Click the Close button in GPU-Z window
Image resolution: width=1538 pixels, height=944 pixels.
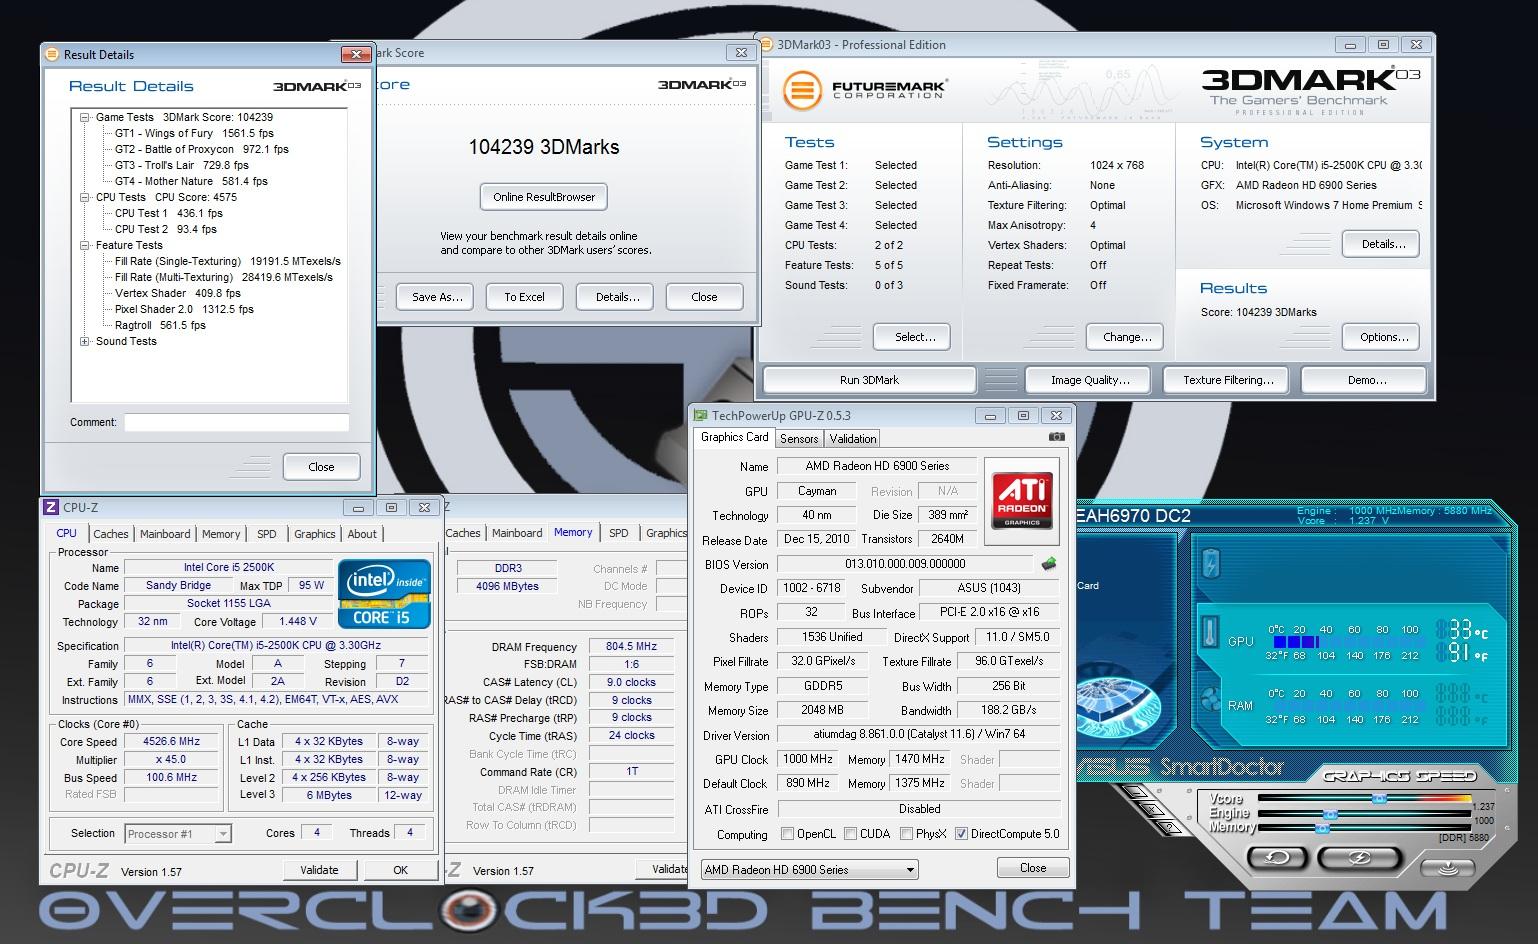click(1033, 868)
